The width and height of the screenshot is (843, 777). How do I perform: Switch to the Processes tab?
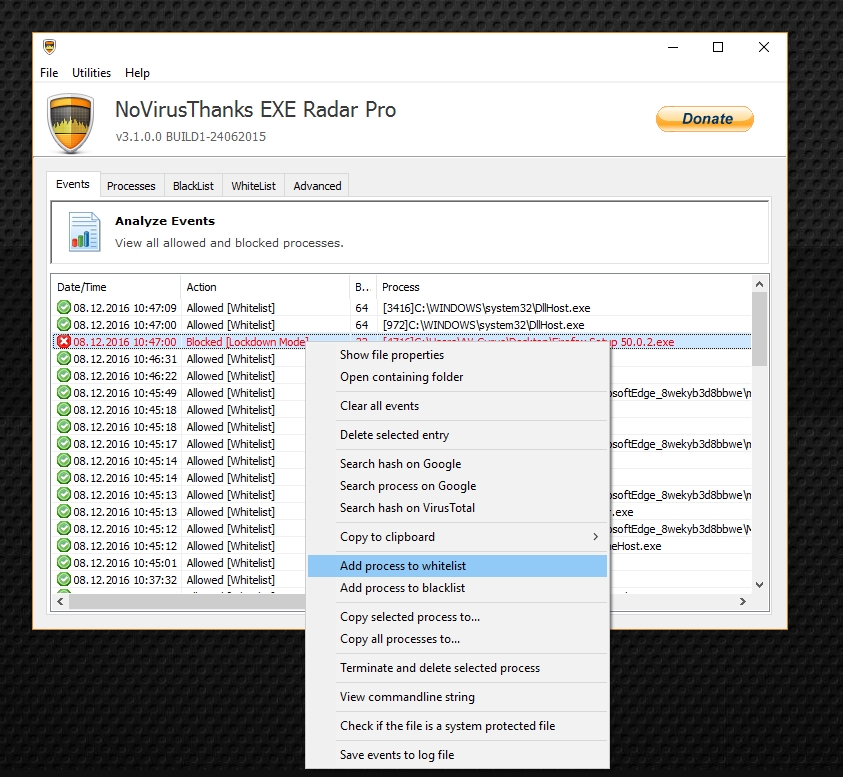[x=131, y=186]
